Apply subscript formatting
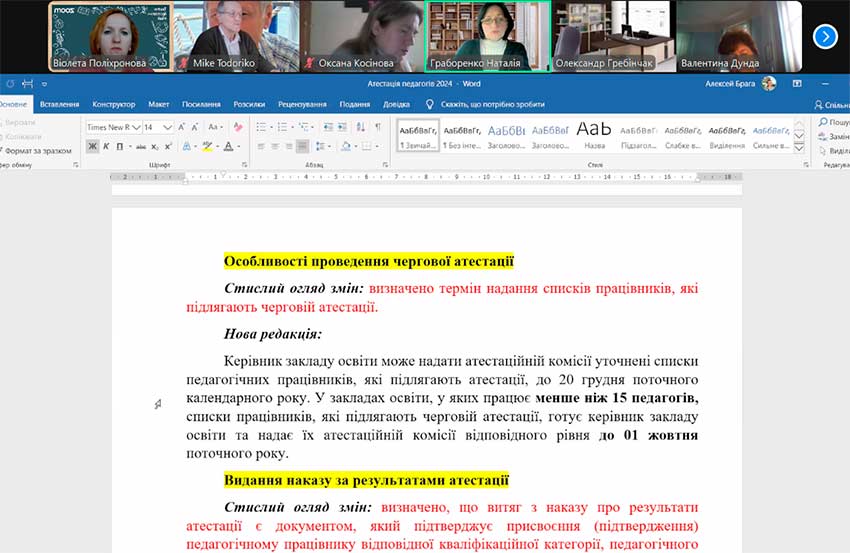850x553 pixels. (x=155, y=146)
